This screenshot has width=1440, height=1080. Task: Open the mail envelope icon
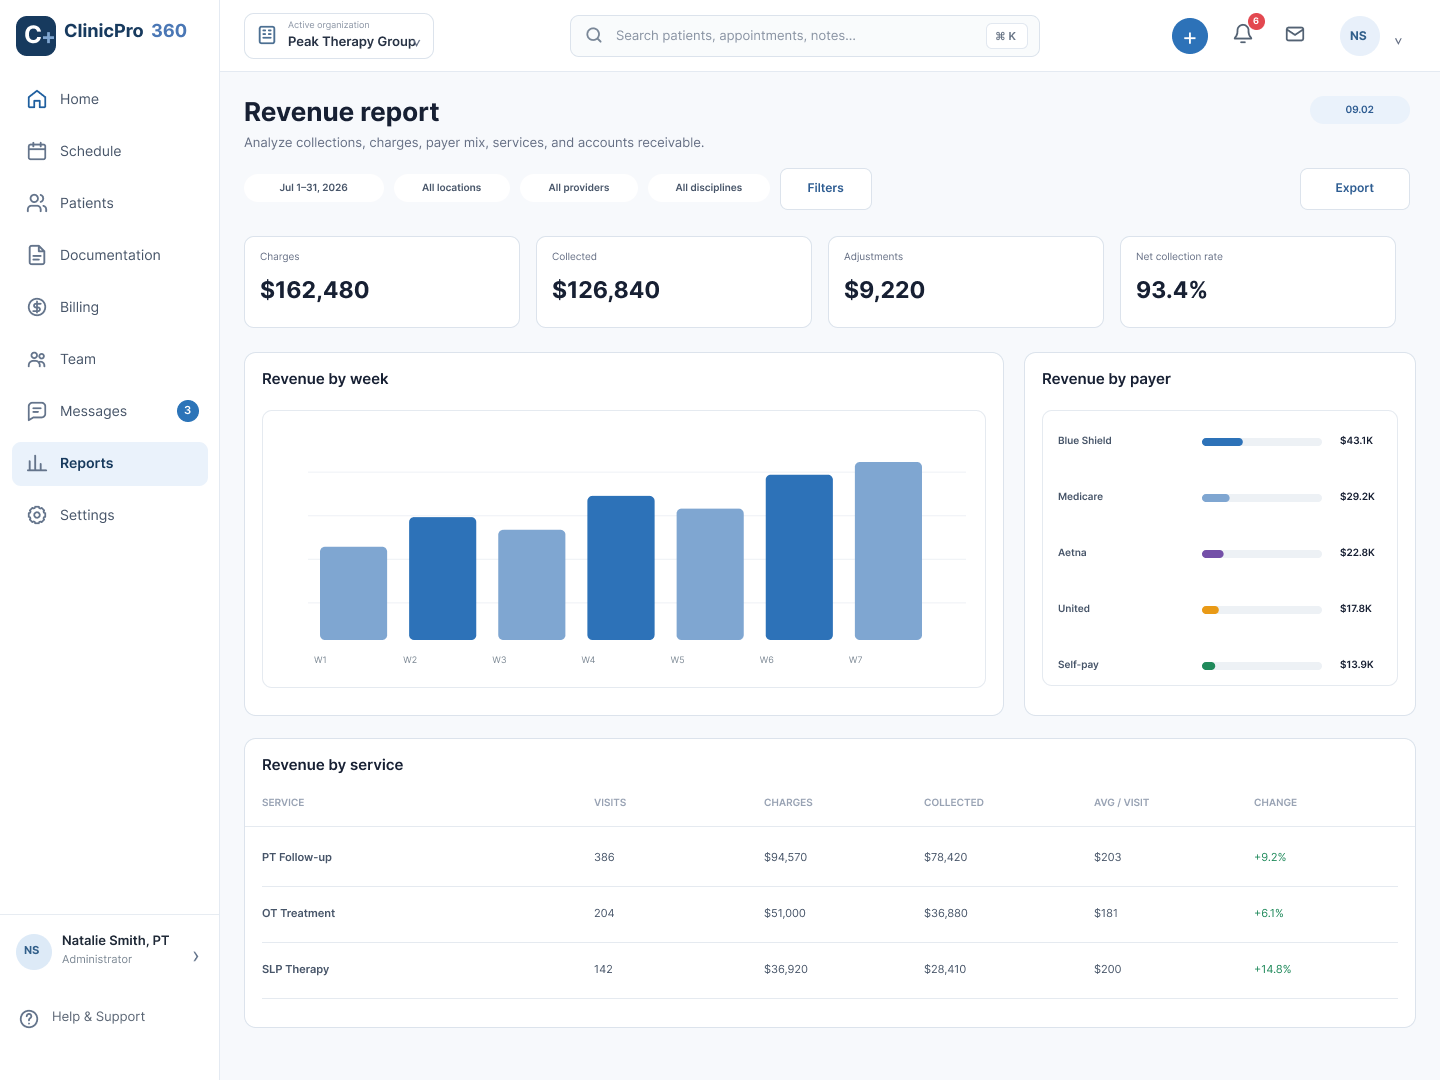(x=1295, y=34)
